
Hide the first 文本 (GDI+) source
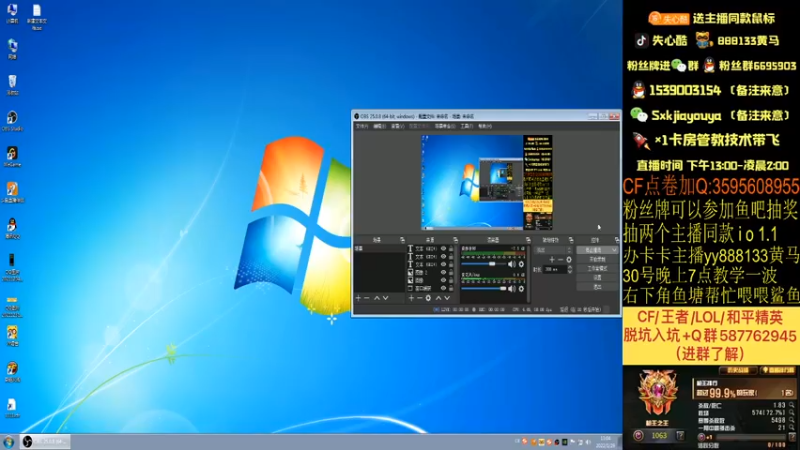click(x=443, y=248)
